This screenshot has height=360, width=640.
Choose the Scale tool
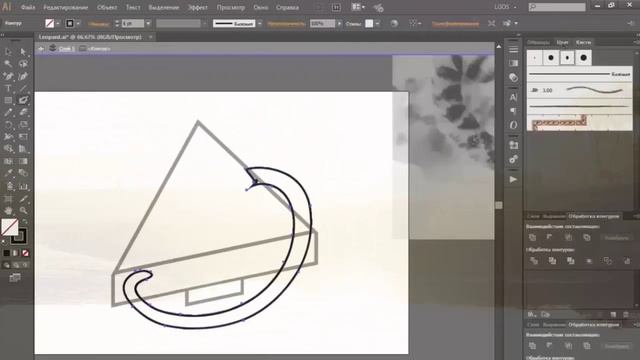(23, 125)
